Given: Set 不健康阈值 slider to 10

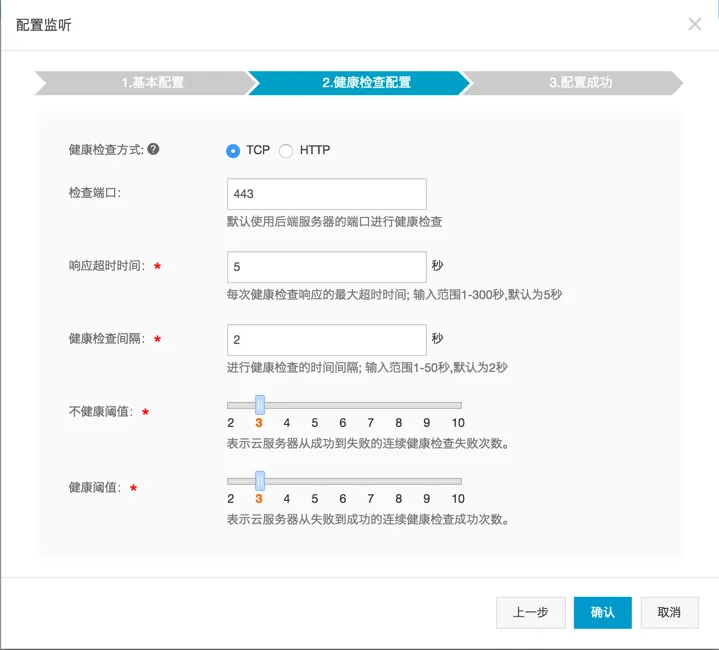Looking at the screenshot, I should pyautogui.click(x=459, y=405).
